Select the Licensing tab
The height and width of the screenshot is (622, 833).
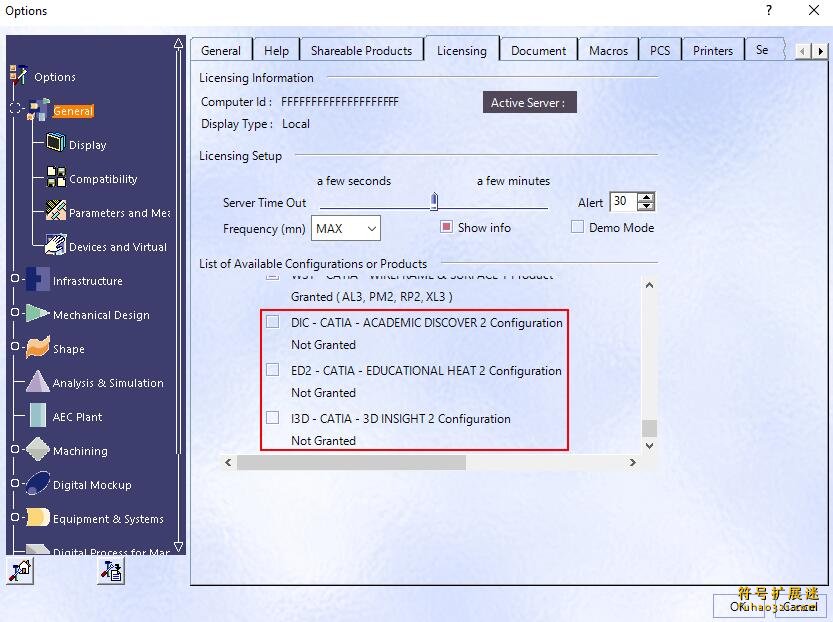click(x=462, y=50)
